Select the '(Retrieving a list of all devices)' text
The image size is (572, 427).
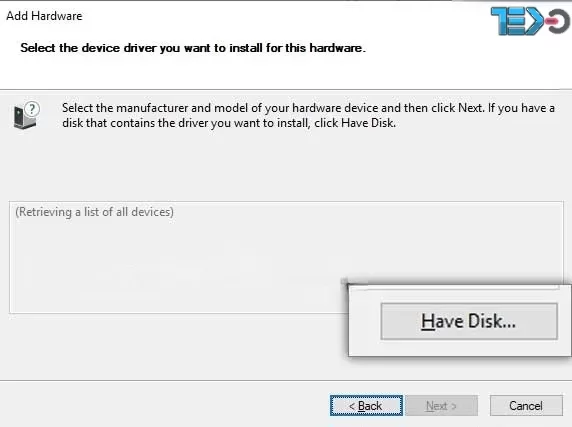click(x=94, y=212)
